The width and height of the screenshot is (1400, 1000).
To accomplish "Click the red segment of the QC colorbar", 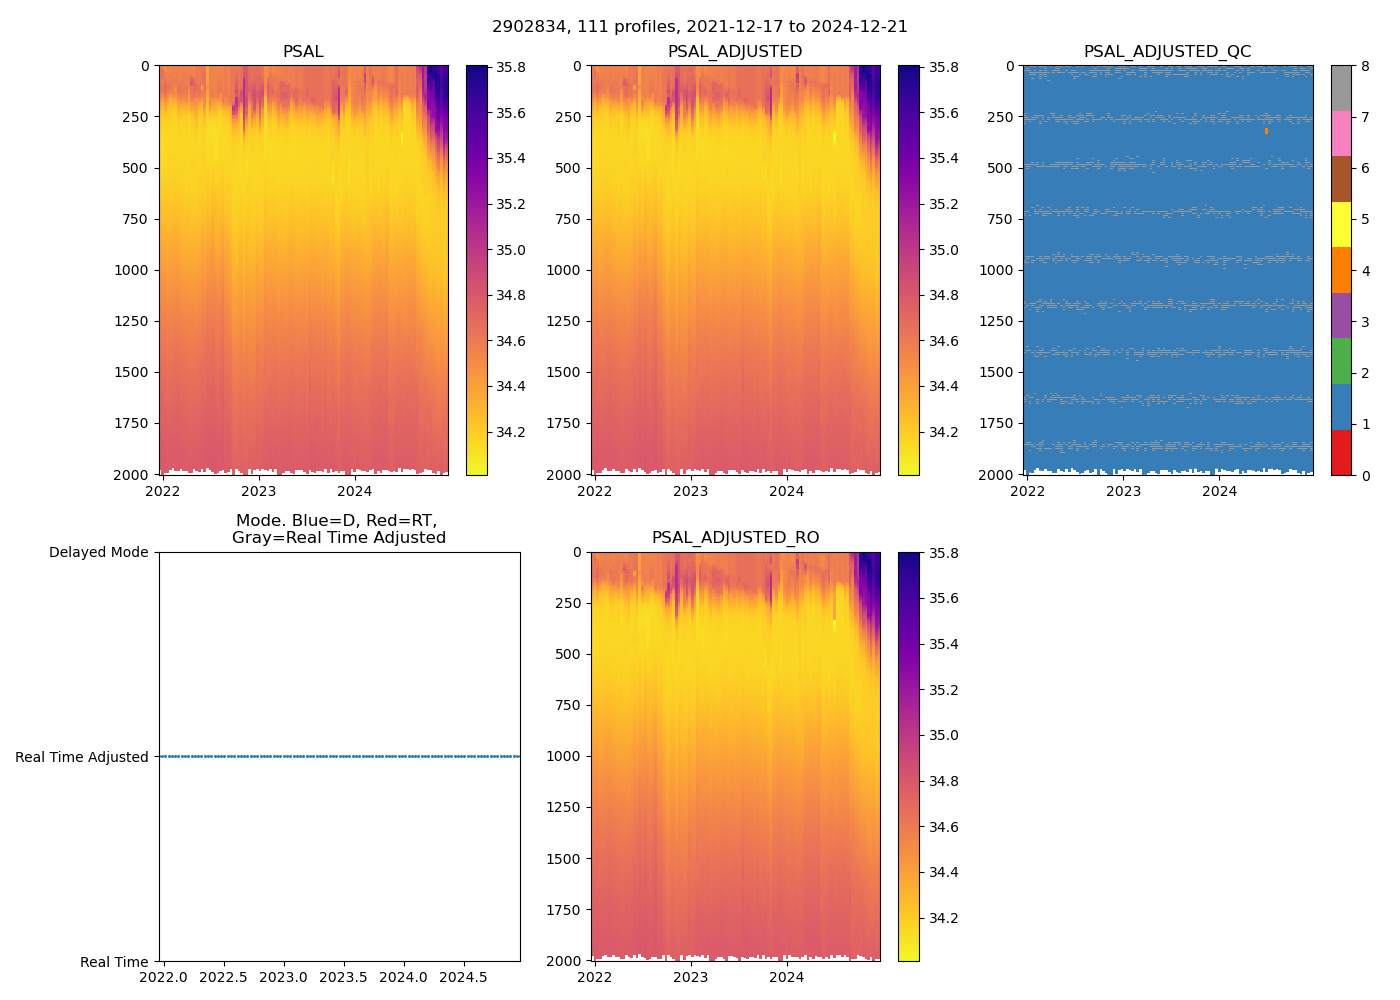I will click(x=1341, y=452).
